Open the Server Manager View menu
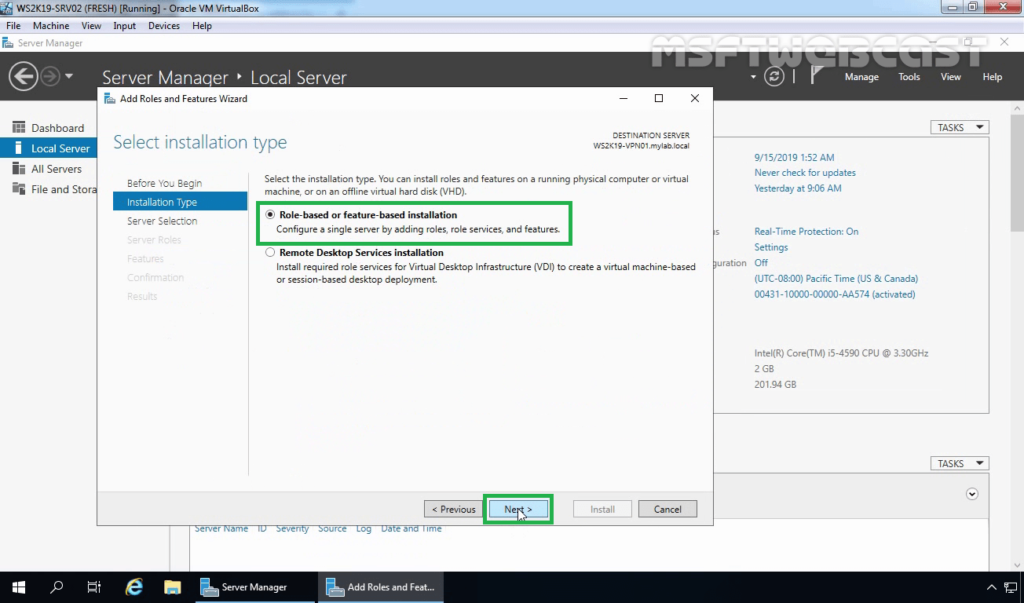 click(950, 76)
